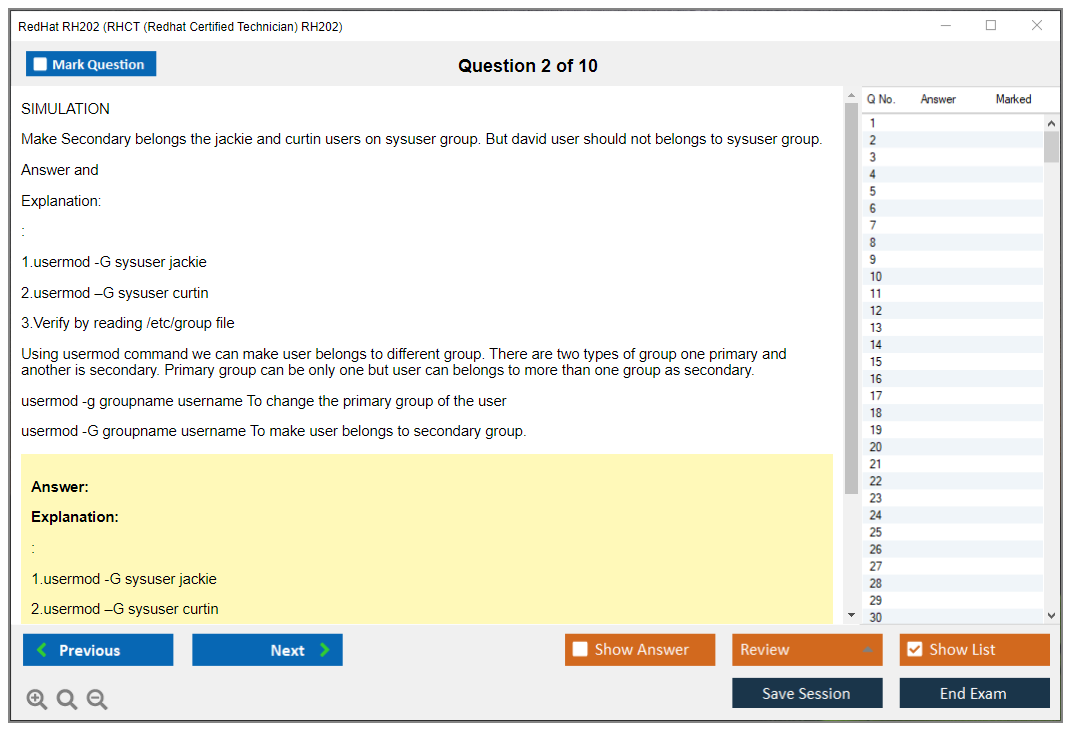Maximize the exam window
This screenshot has height=735, width=1075.
[x=991, y=26]
